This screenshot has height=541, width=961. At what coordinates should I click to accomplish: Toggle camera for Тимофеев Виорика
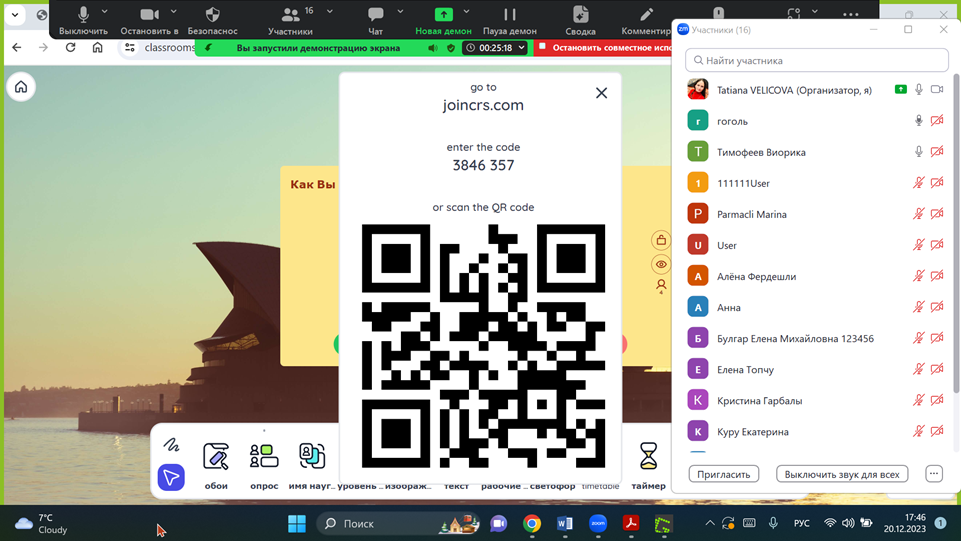tap(937, 152)
